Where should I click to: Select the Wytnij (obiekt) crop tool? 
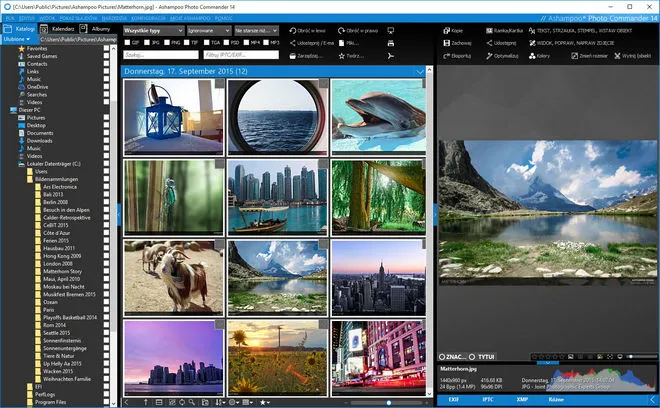(615, 56)
